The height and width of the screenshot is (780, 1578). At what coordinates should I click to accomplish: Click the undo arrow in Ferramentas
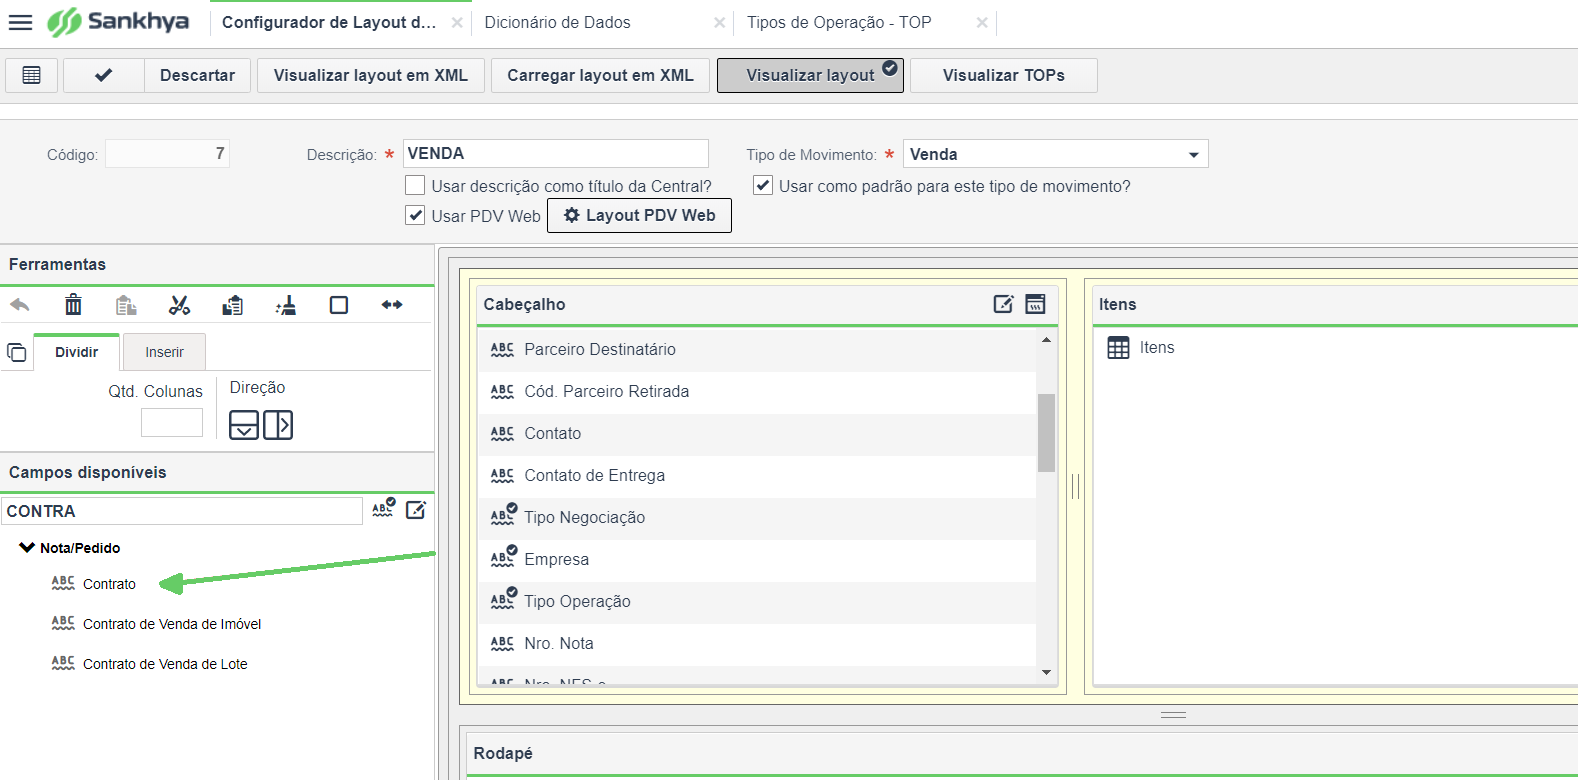point(20,305)
